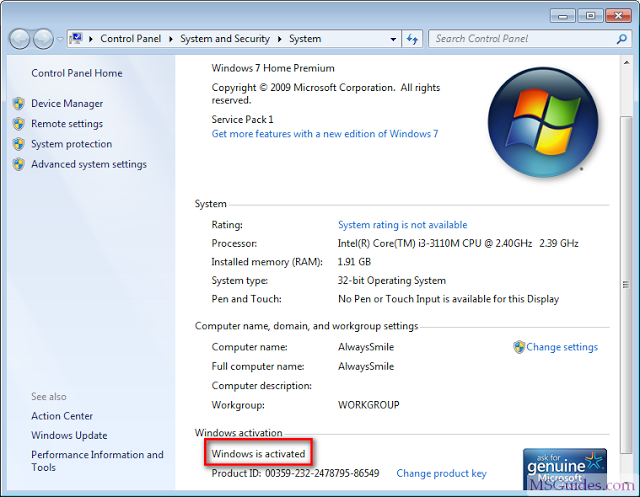The width and height of the screenshot is (640, 497).
Task: Click the Refresh button next to the address bar
Action: 412,39
